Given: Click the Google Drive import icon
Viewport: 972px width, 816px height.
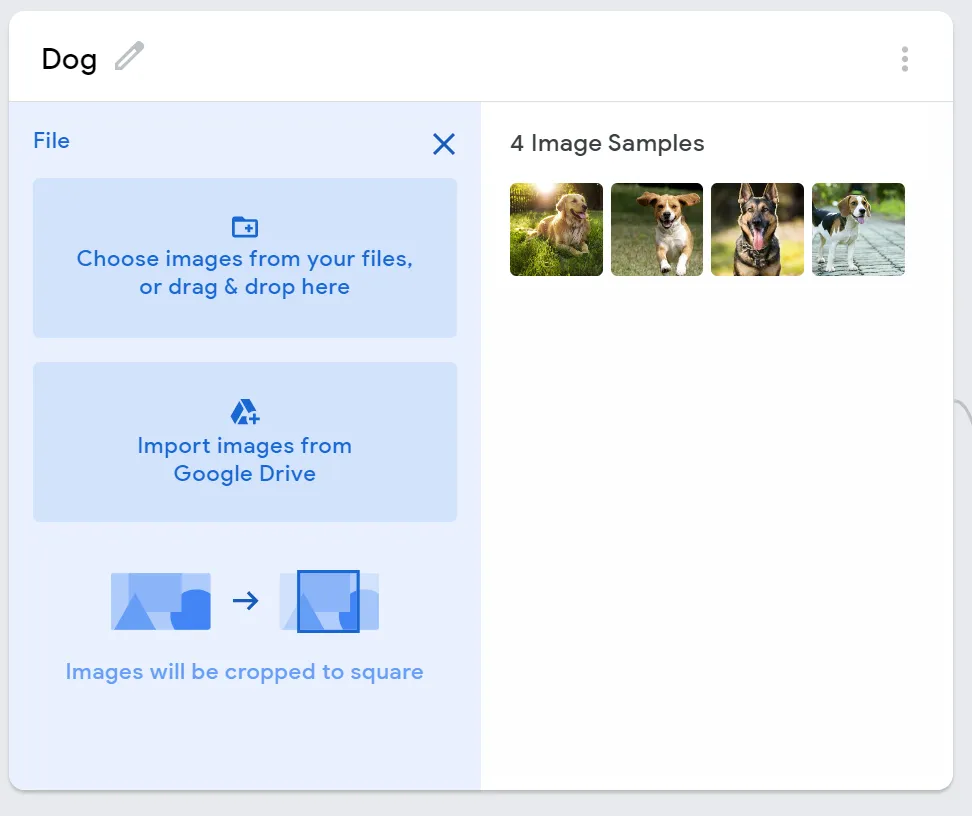Looking at the screenshot, I should pyautogui.click(x=245, y=412).
